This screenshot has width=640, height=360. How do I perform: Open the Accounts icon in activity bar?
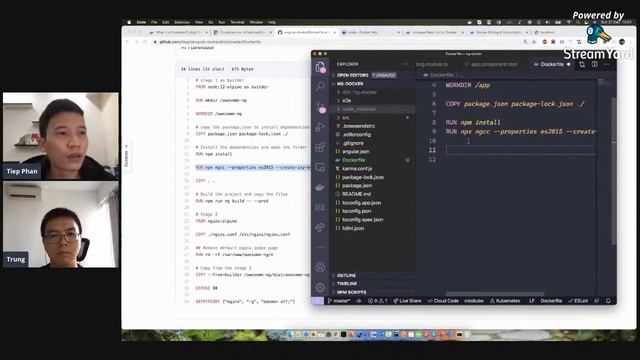click(320, 267)
